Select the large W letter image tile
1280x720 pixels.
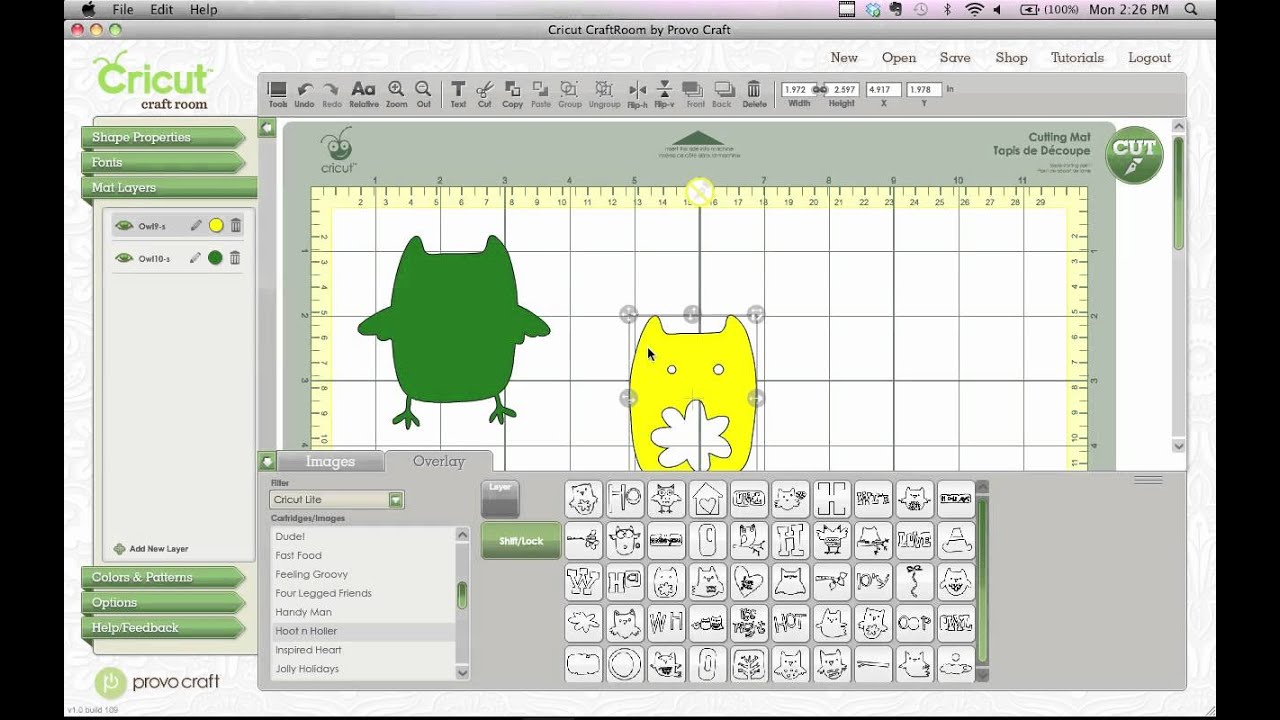pos(582,582)
